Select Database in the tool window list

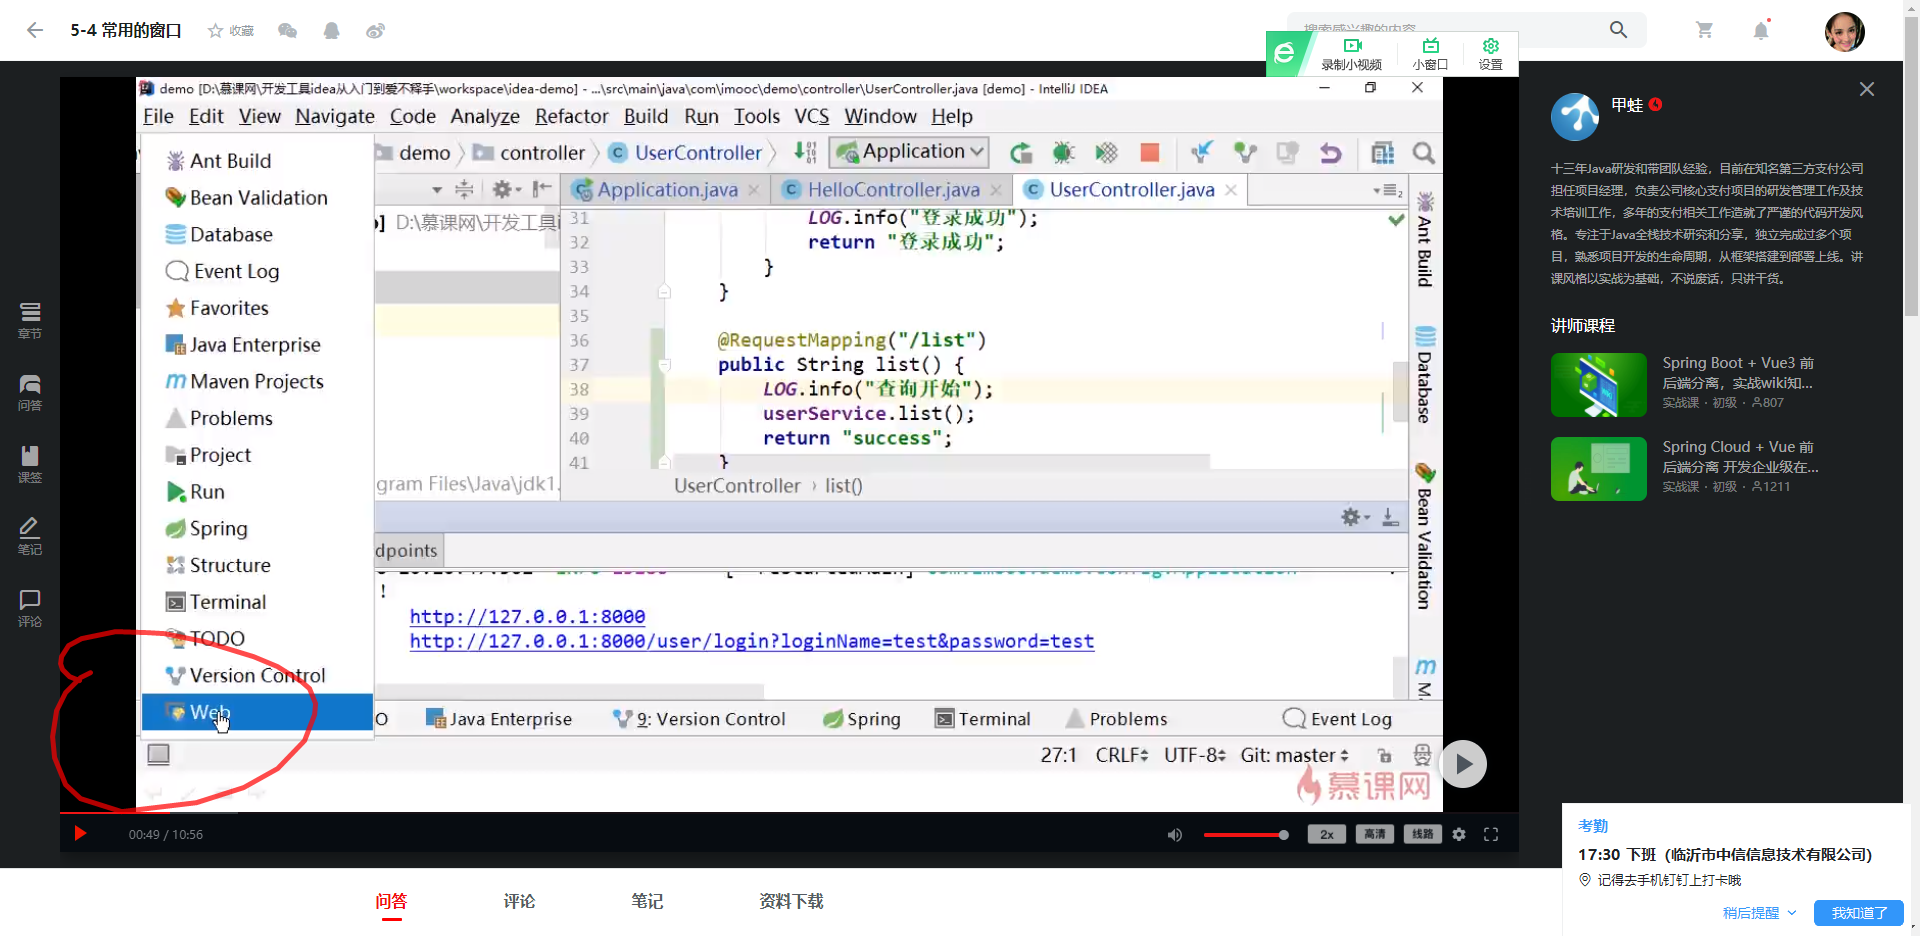click(x=257, y=234)
